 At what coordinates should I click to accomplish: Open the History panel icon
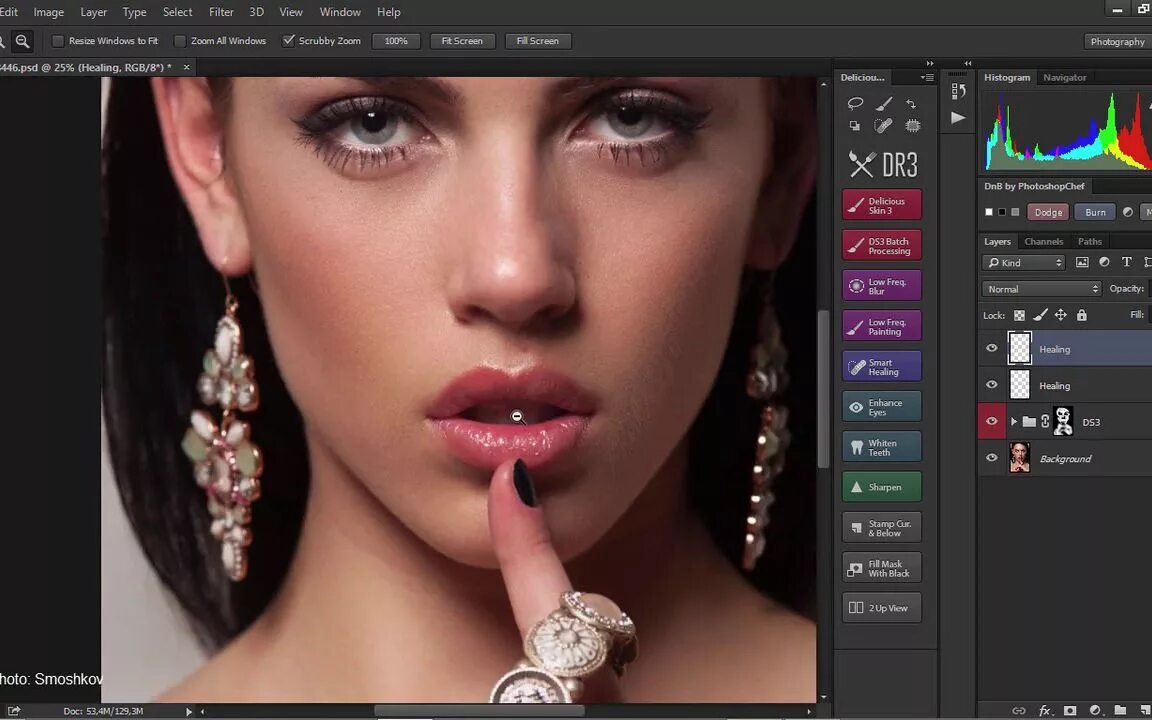[958, 90]
